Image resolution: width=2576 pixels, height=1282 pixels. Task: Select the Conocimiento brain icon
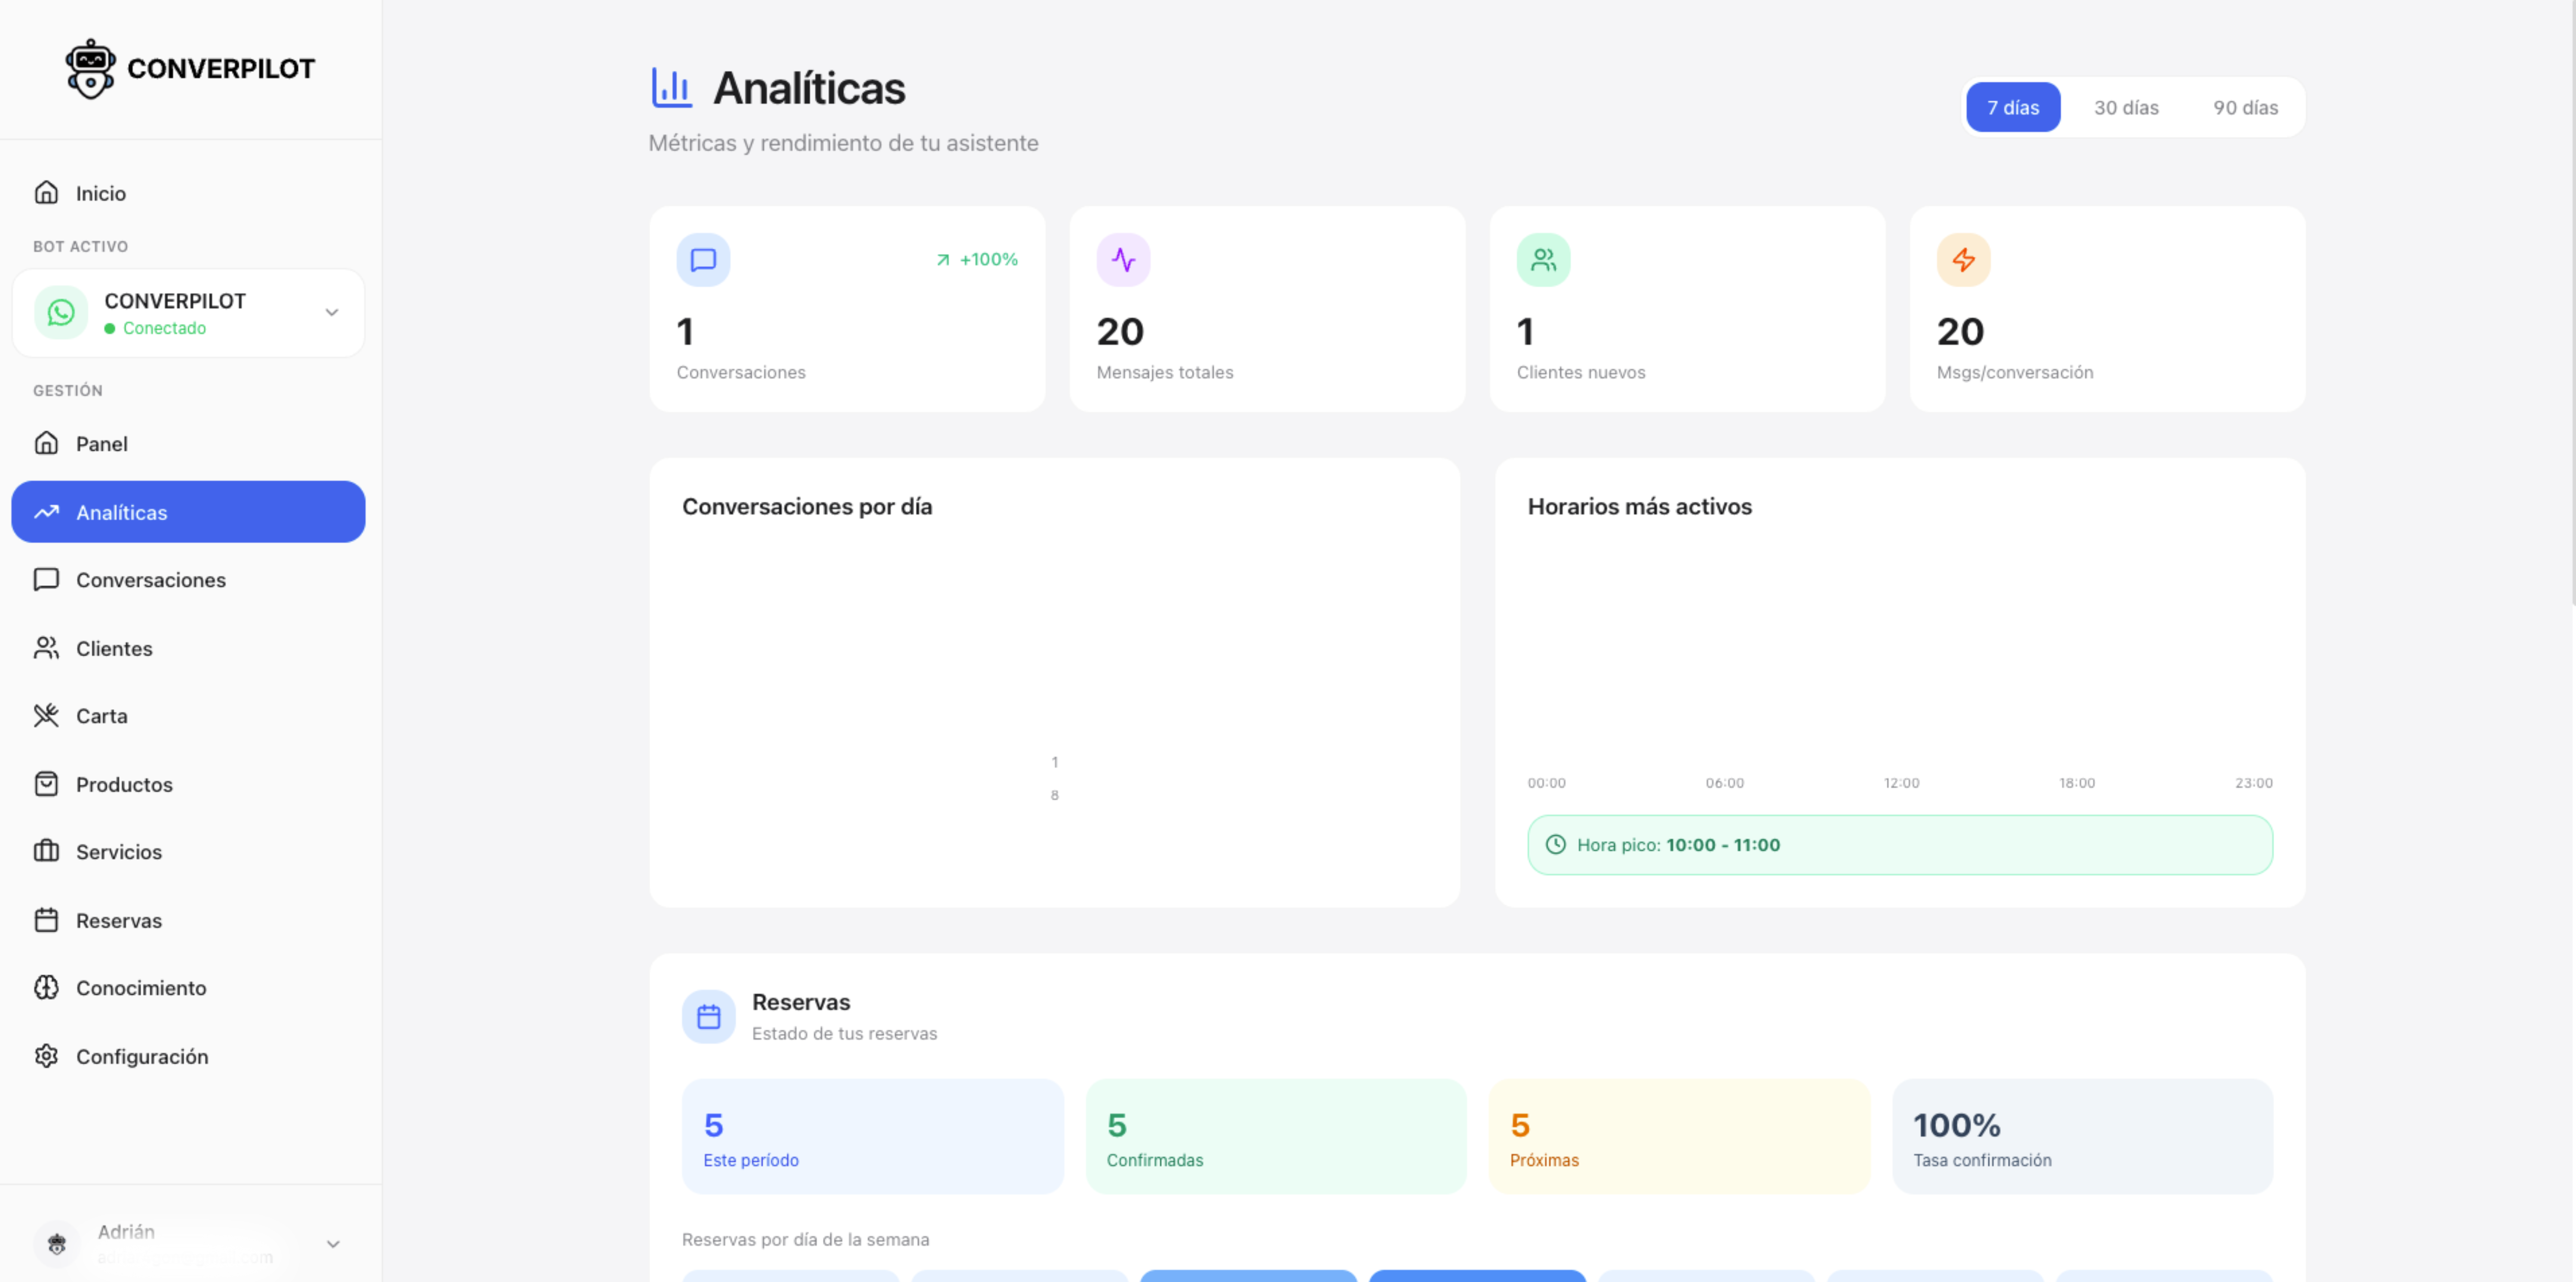click(47, 988)
